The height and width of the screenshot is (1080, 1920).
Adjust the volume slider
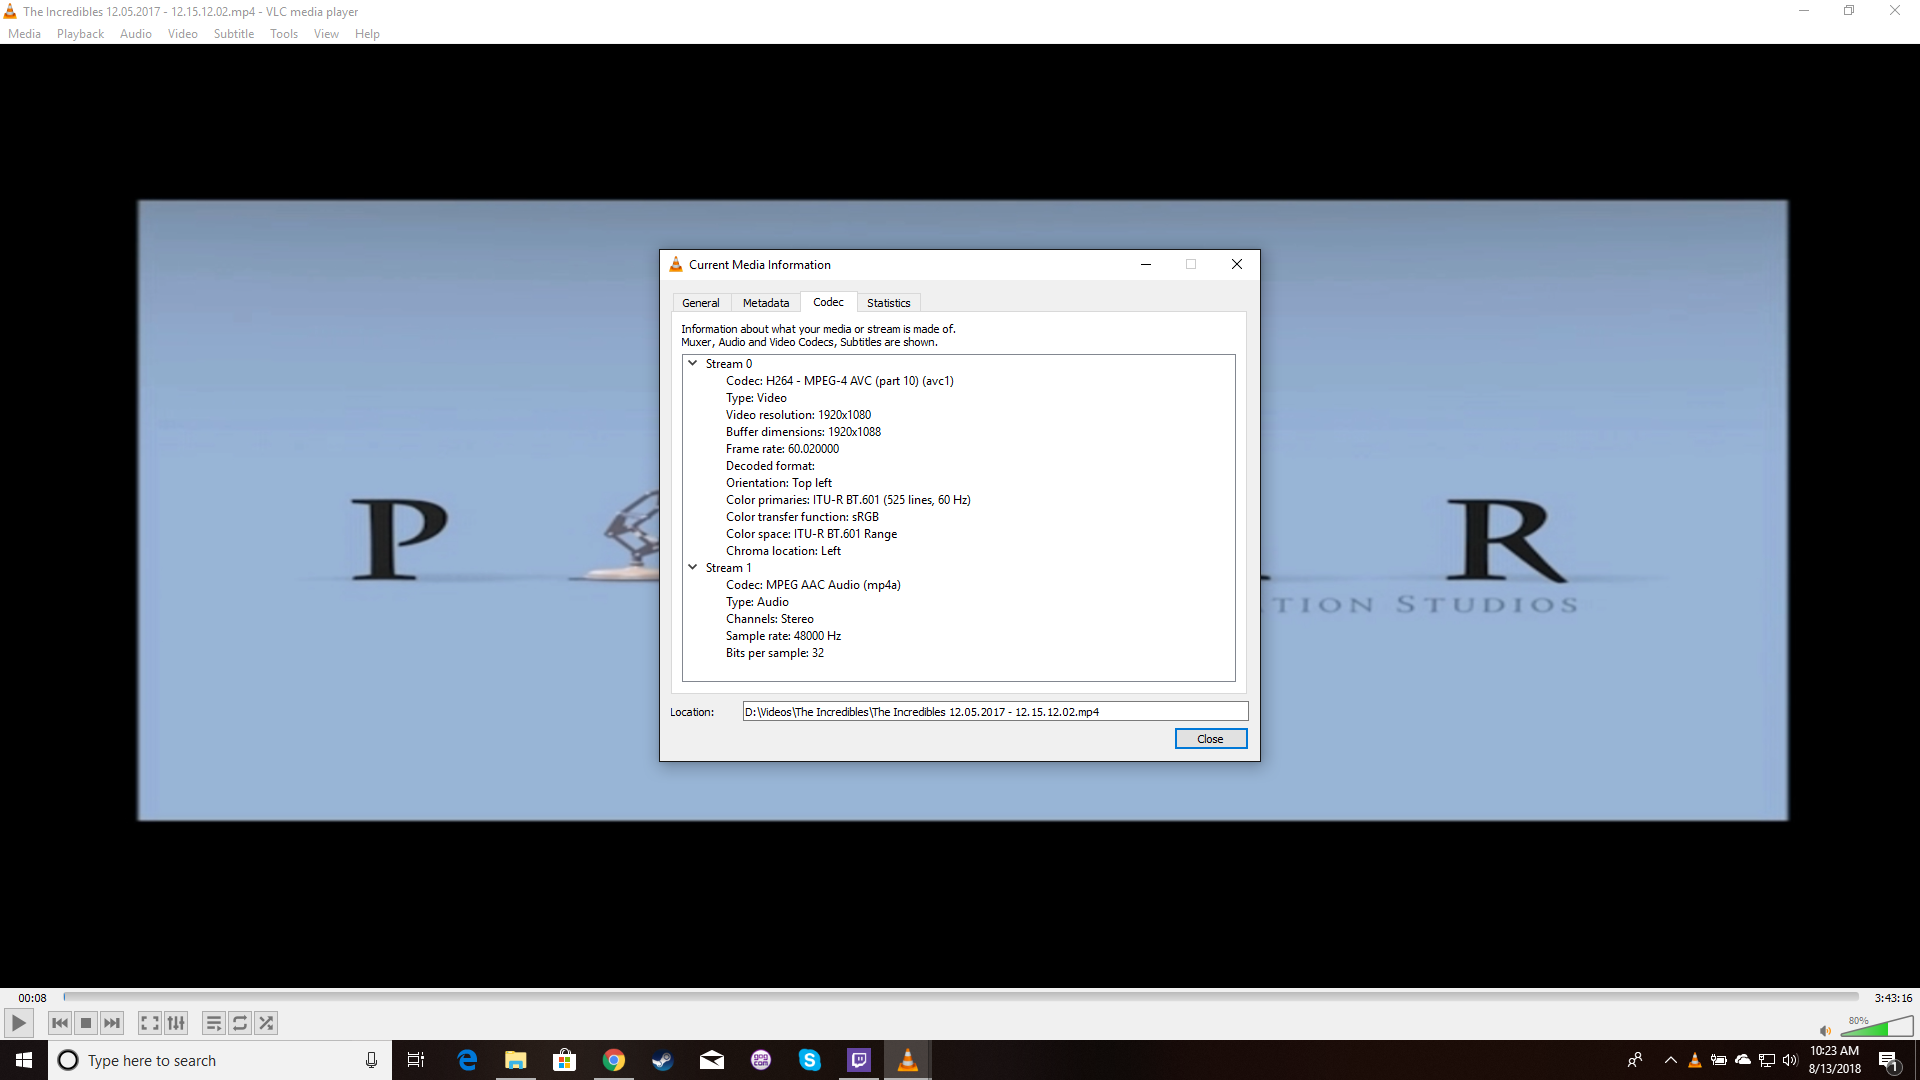pyautogui.click(x=1877, y=1028)
